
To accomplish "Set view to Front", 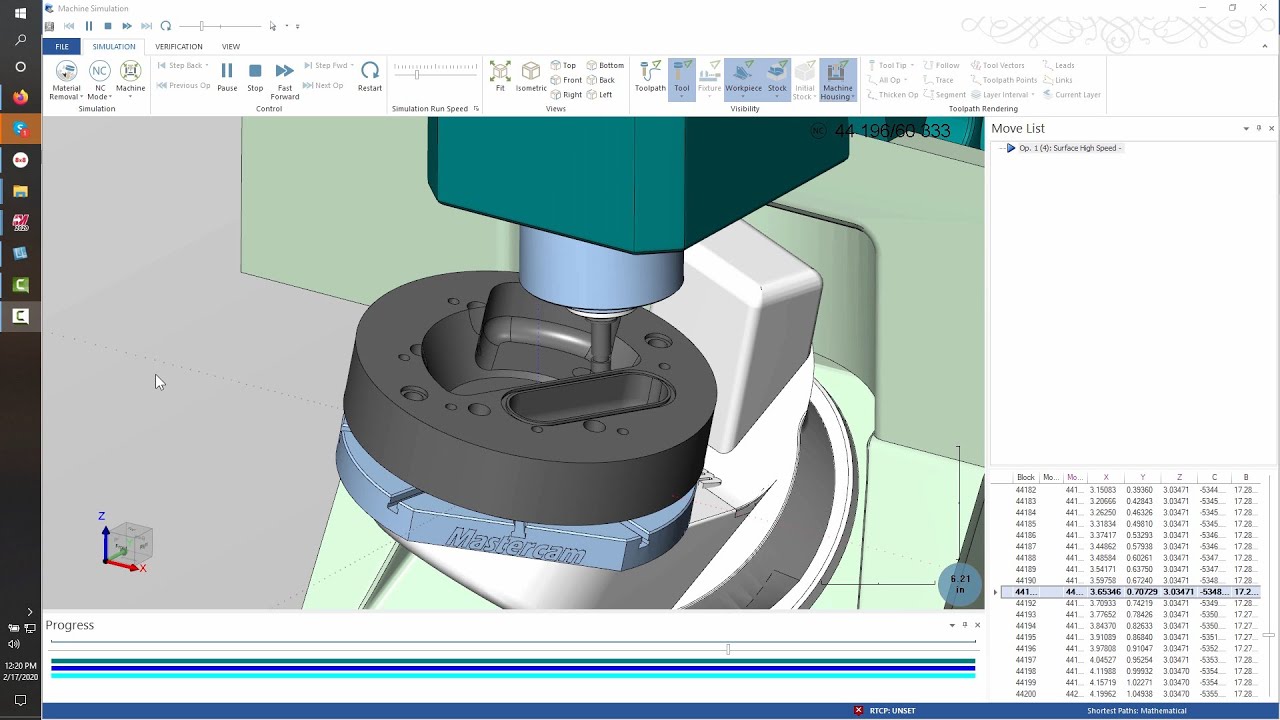I will (x=566, y=80).
